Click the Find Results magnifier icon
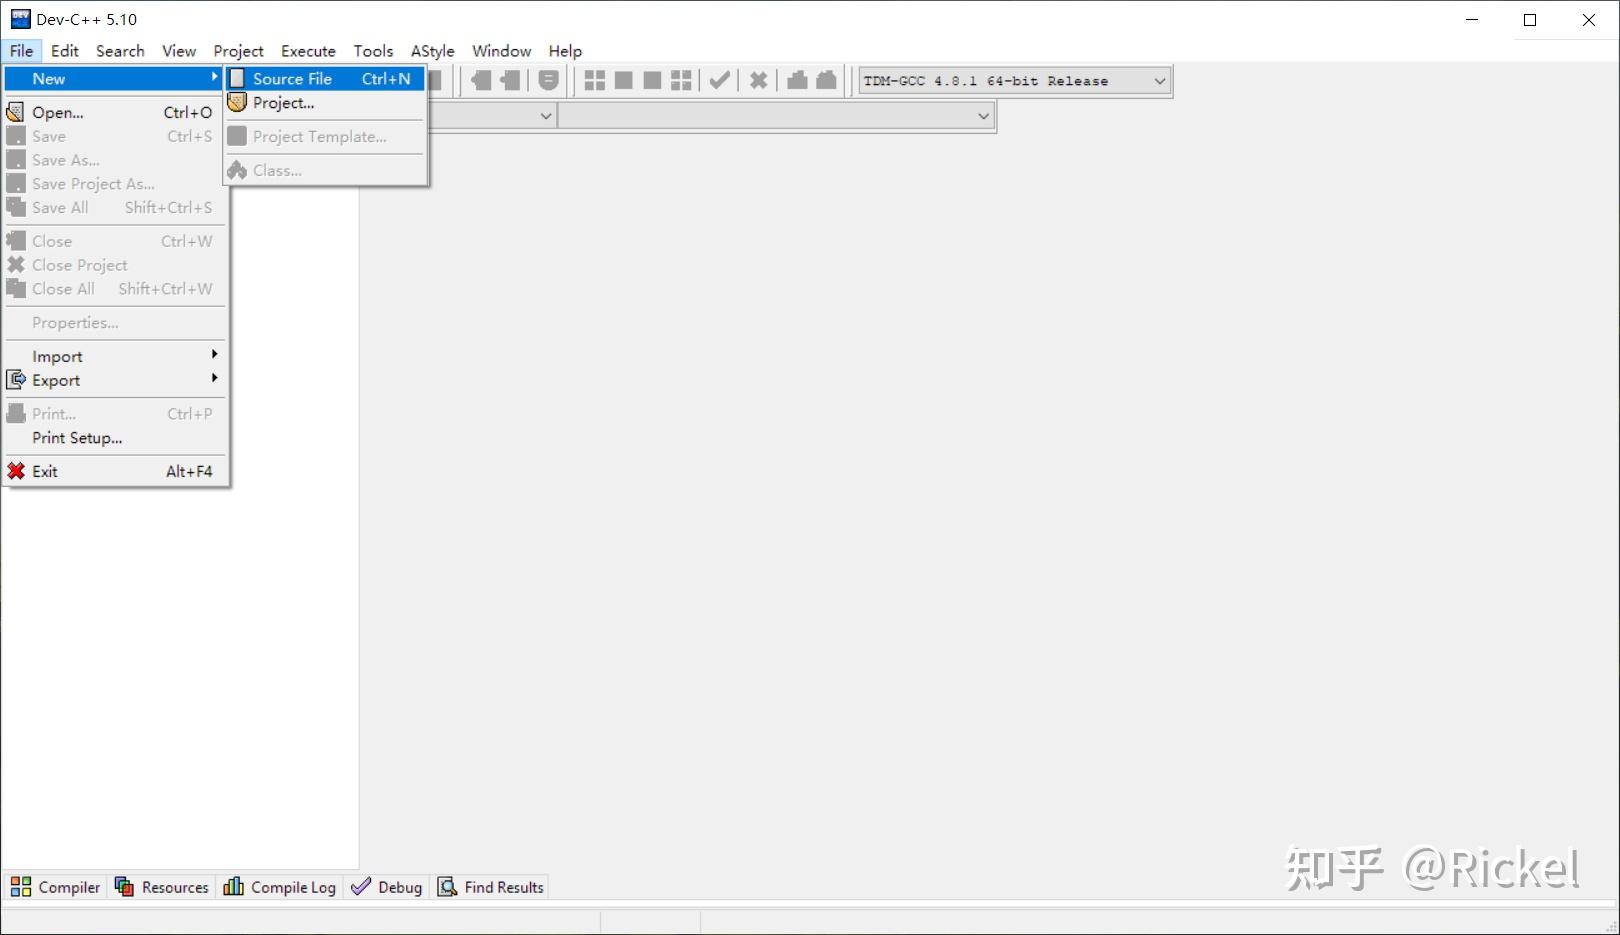The image size is (1620, 935). (447, 887)
